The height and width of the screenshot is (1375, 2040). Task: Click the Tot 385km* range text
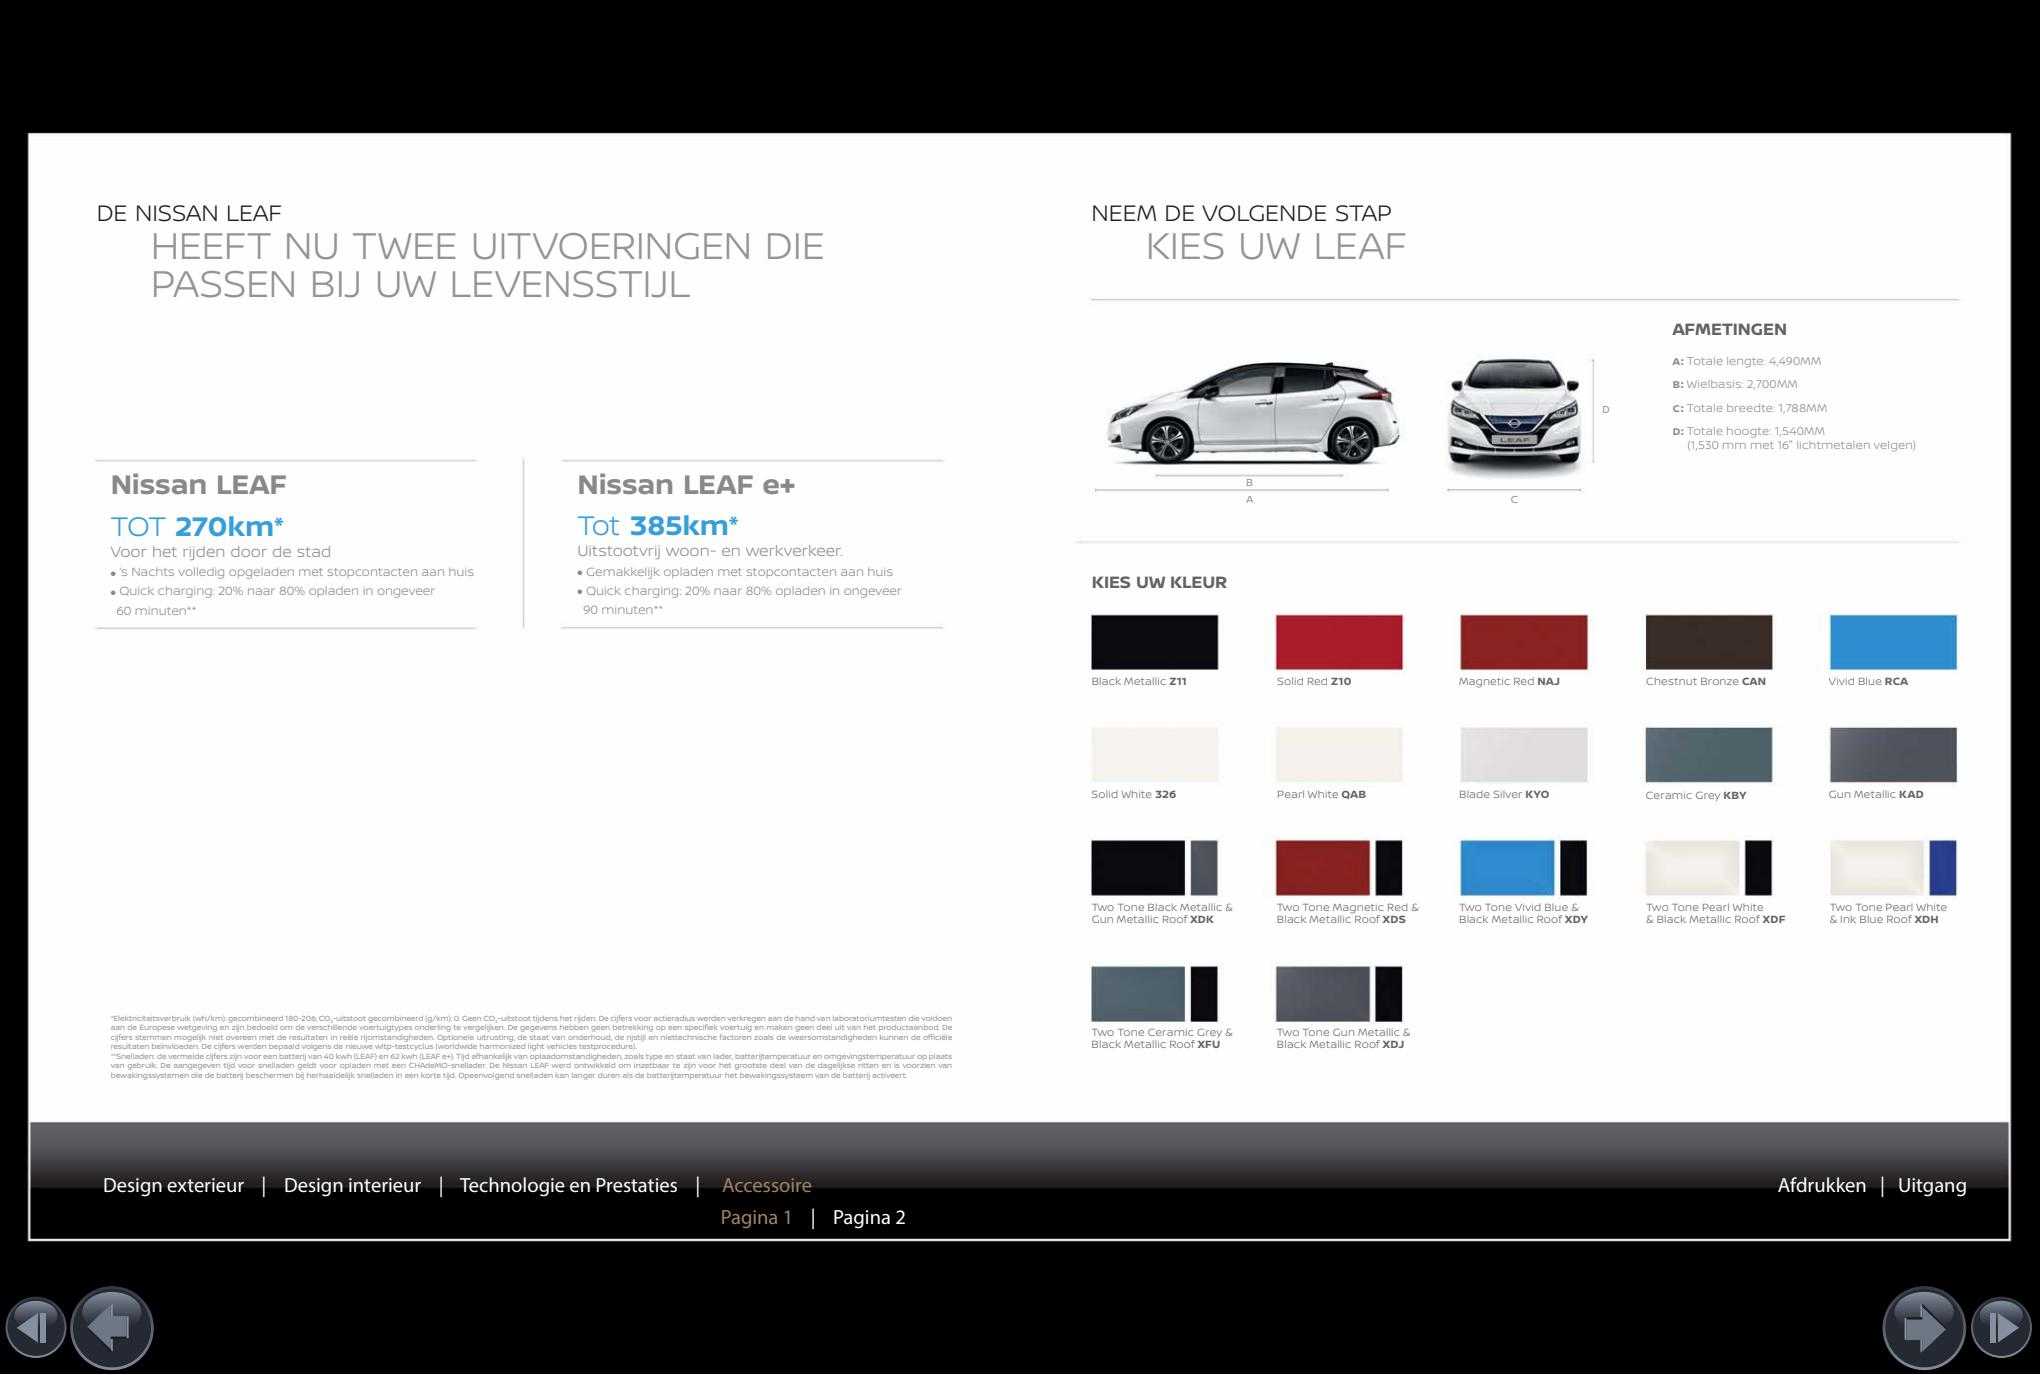tap(657, 525)
